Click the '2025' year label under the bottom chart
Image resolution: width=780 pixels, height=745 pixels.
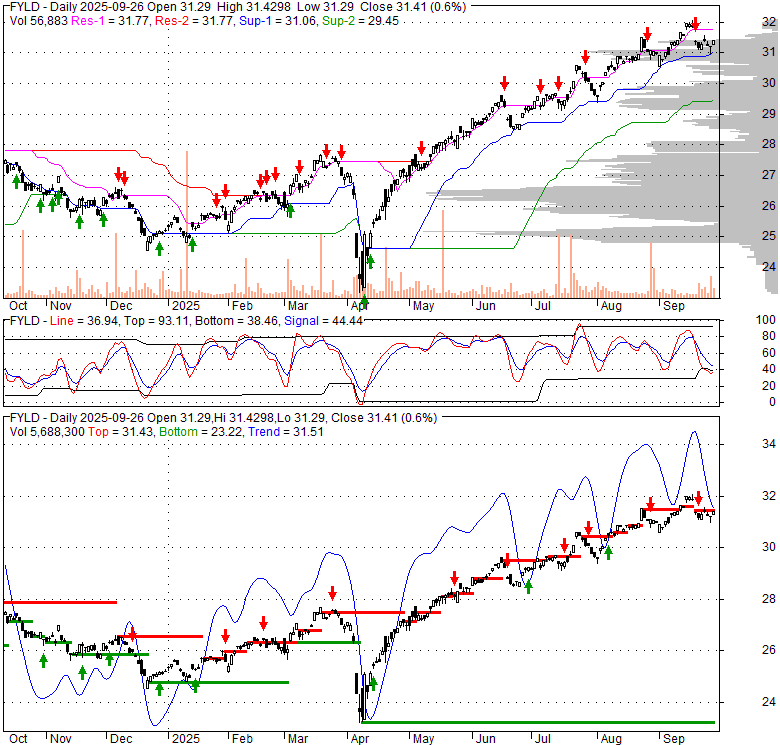(186, 739)
